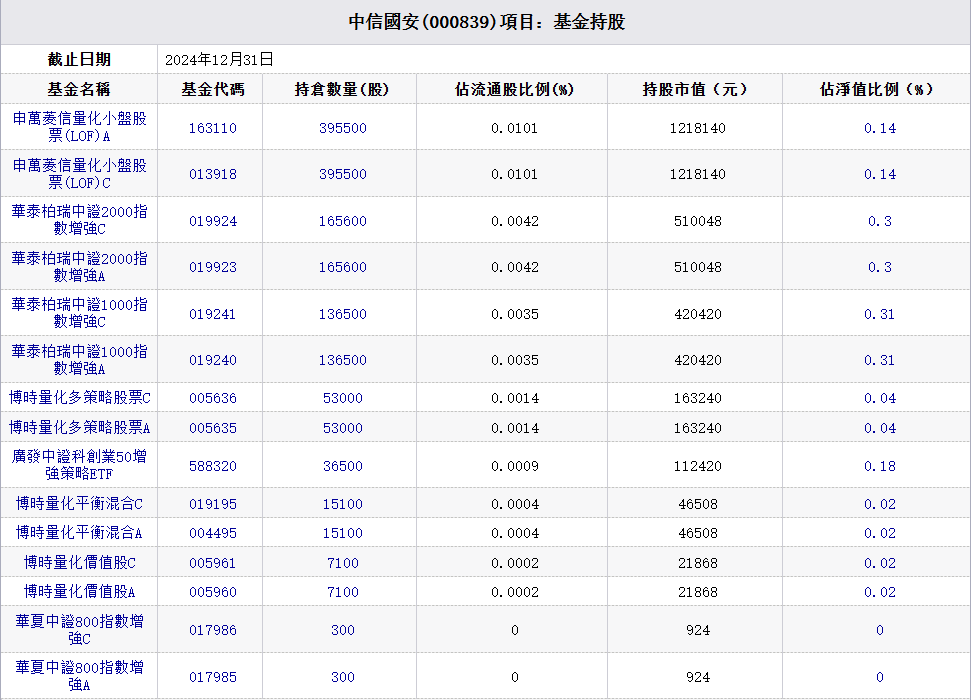Select the 持股市值(元) column header
Image resolution: width=971 pixels, height=700 pixels.
pyautogui.click(x=695, y=89)
